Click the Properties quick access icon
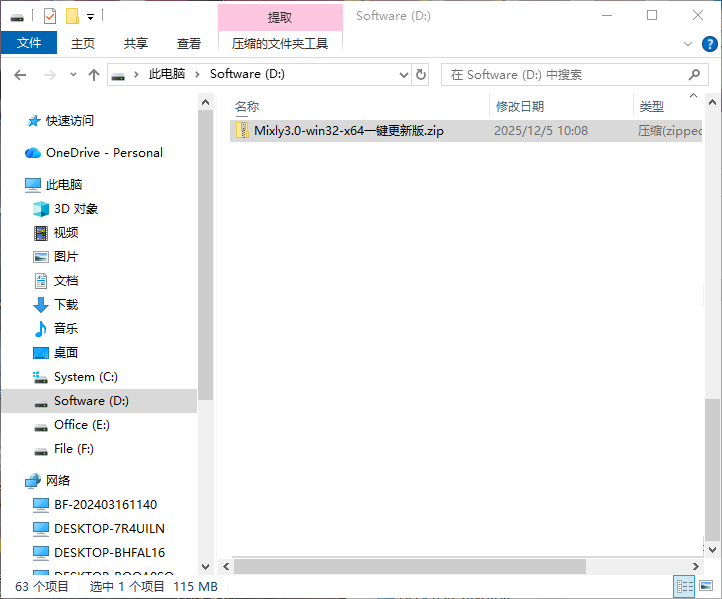This screenshot has height=599, width=722. pos(50,17)
